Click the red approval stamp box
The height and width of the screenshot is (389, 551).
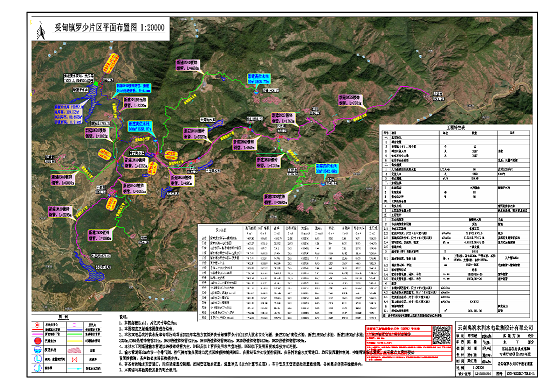408,343
